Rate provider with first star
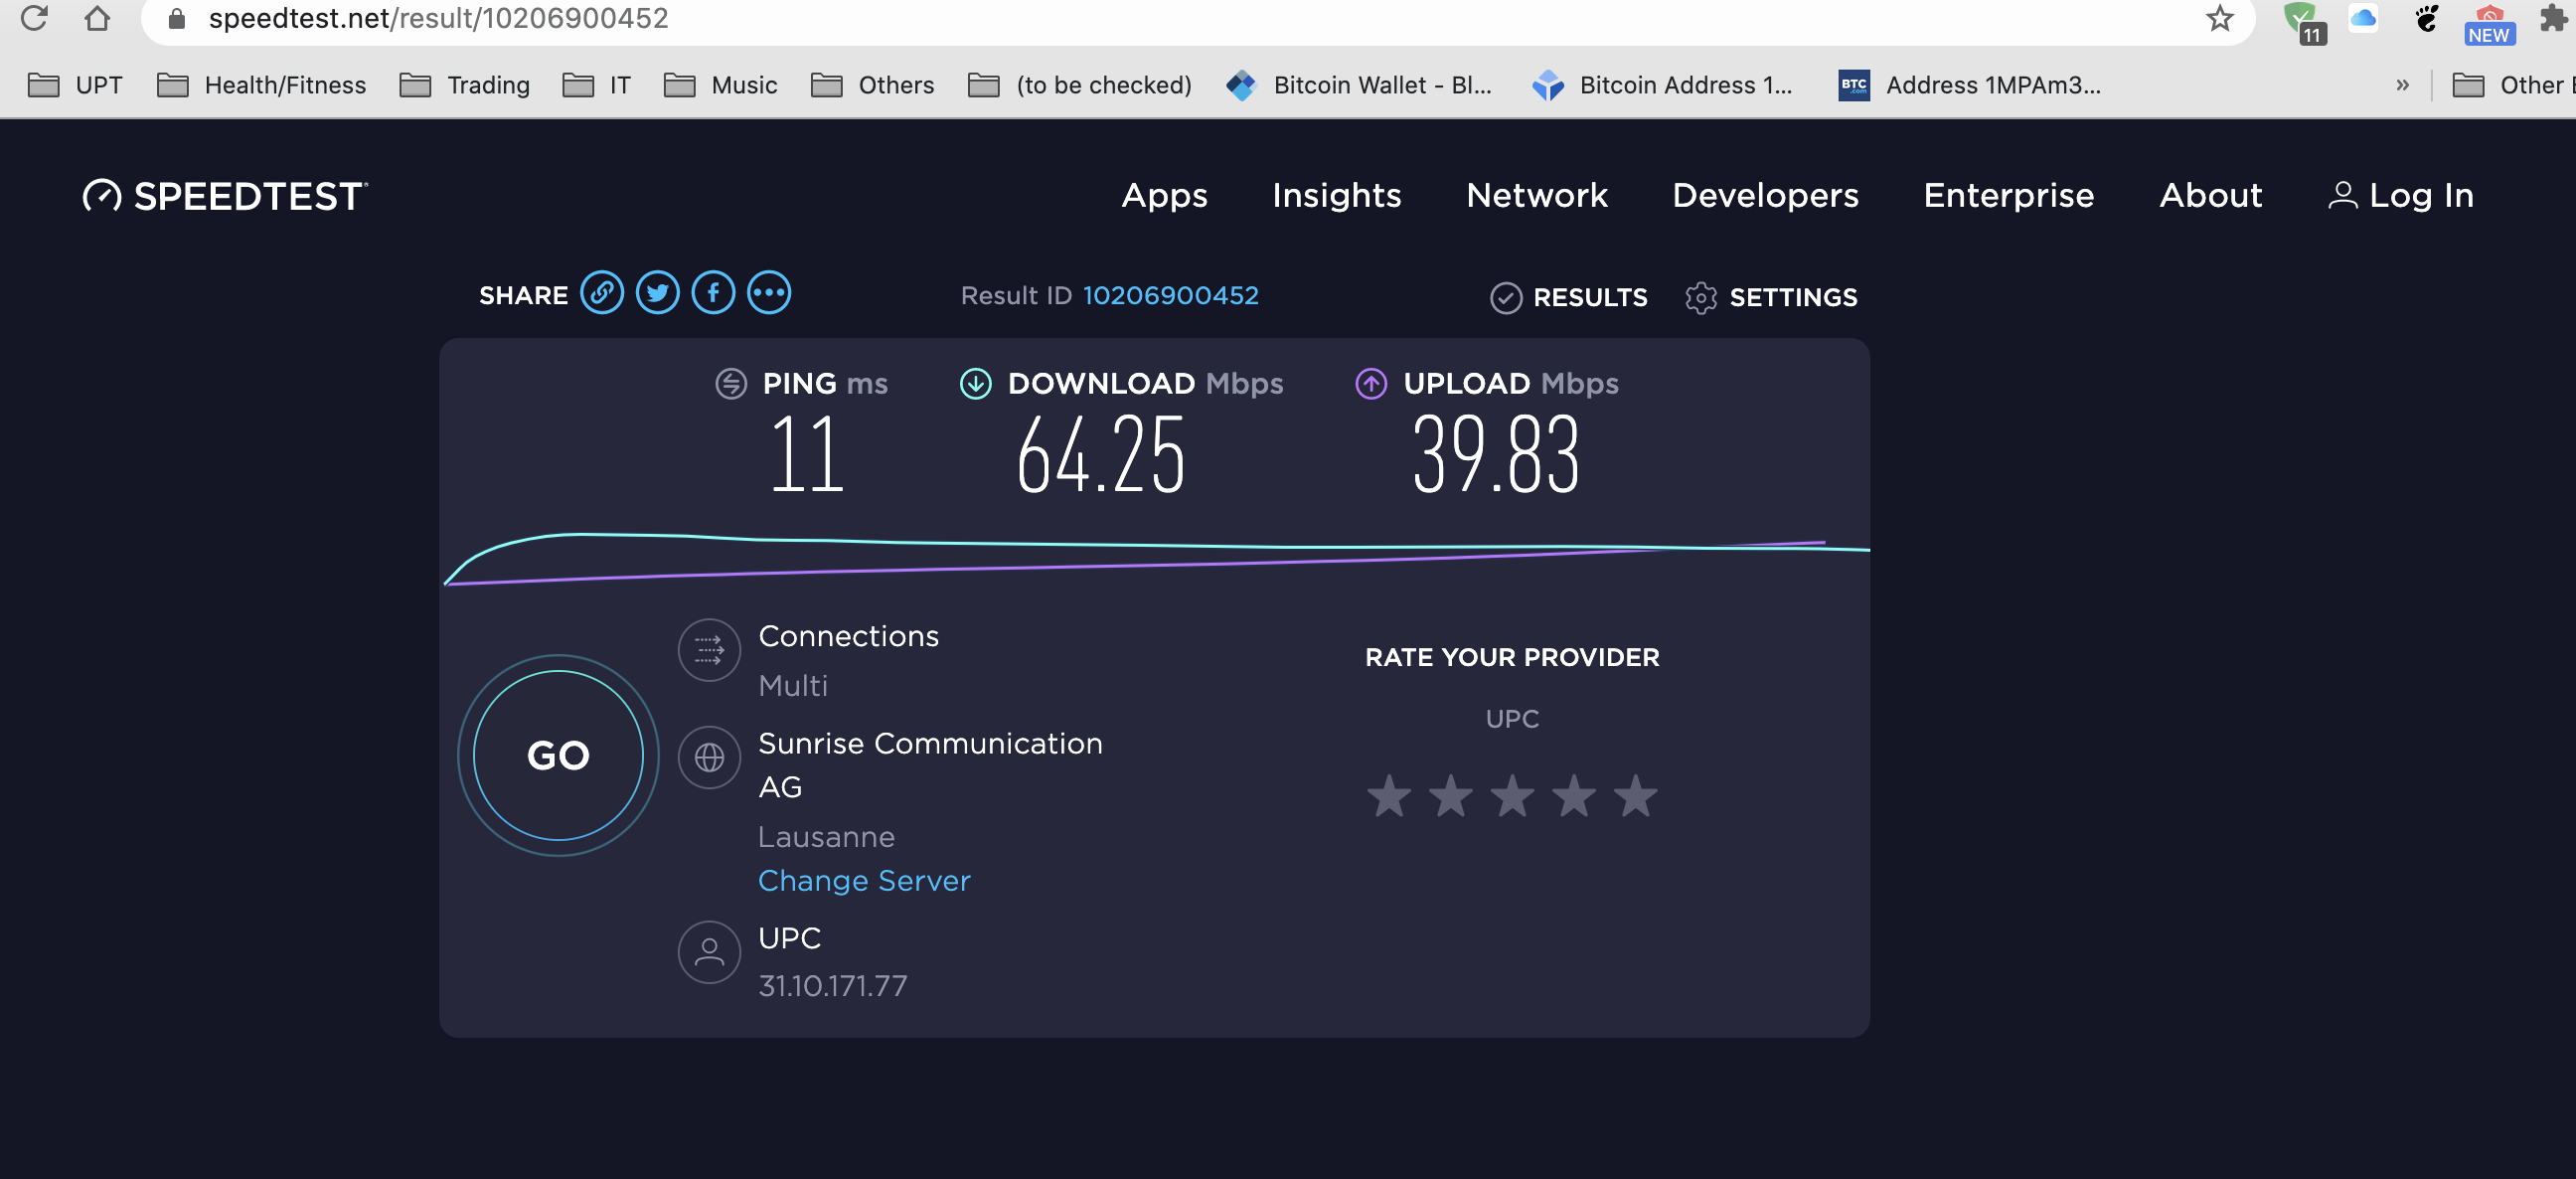This screenshot has height=1179, width=2576. point(1389,797)
